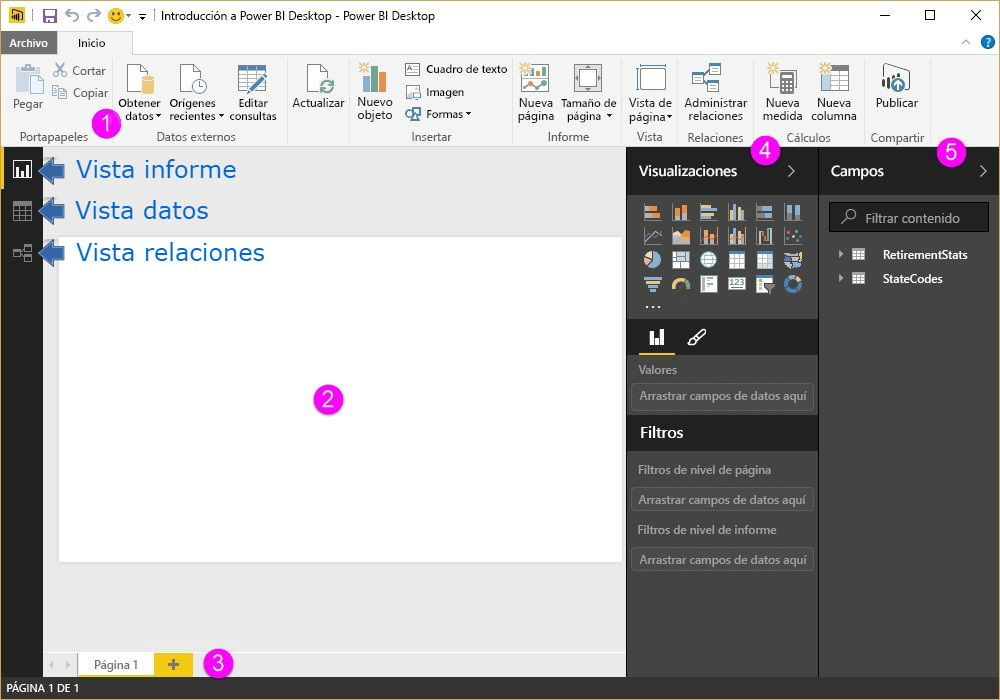Insert a Cuadro de texto
Viewport: 1000px width, 700px height.
point(457,69)
